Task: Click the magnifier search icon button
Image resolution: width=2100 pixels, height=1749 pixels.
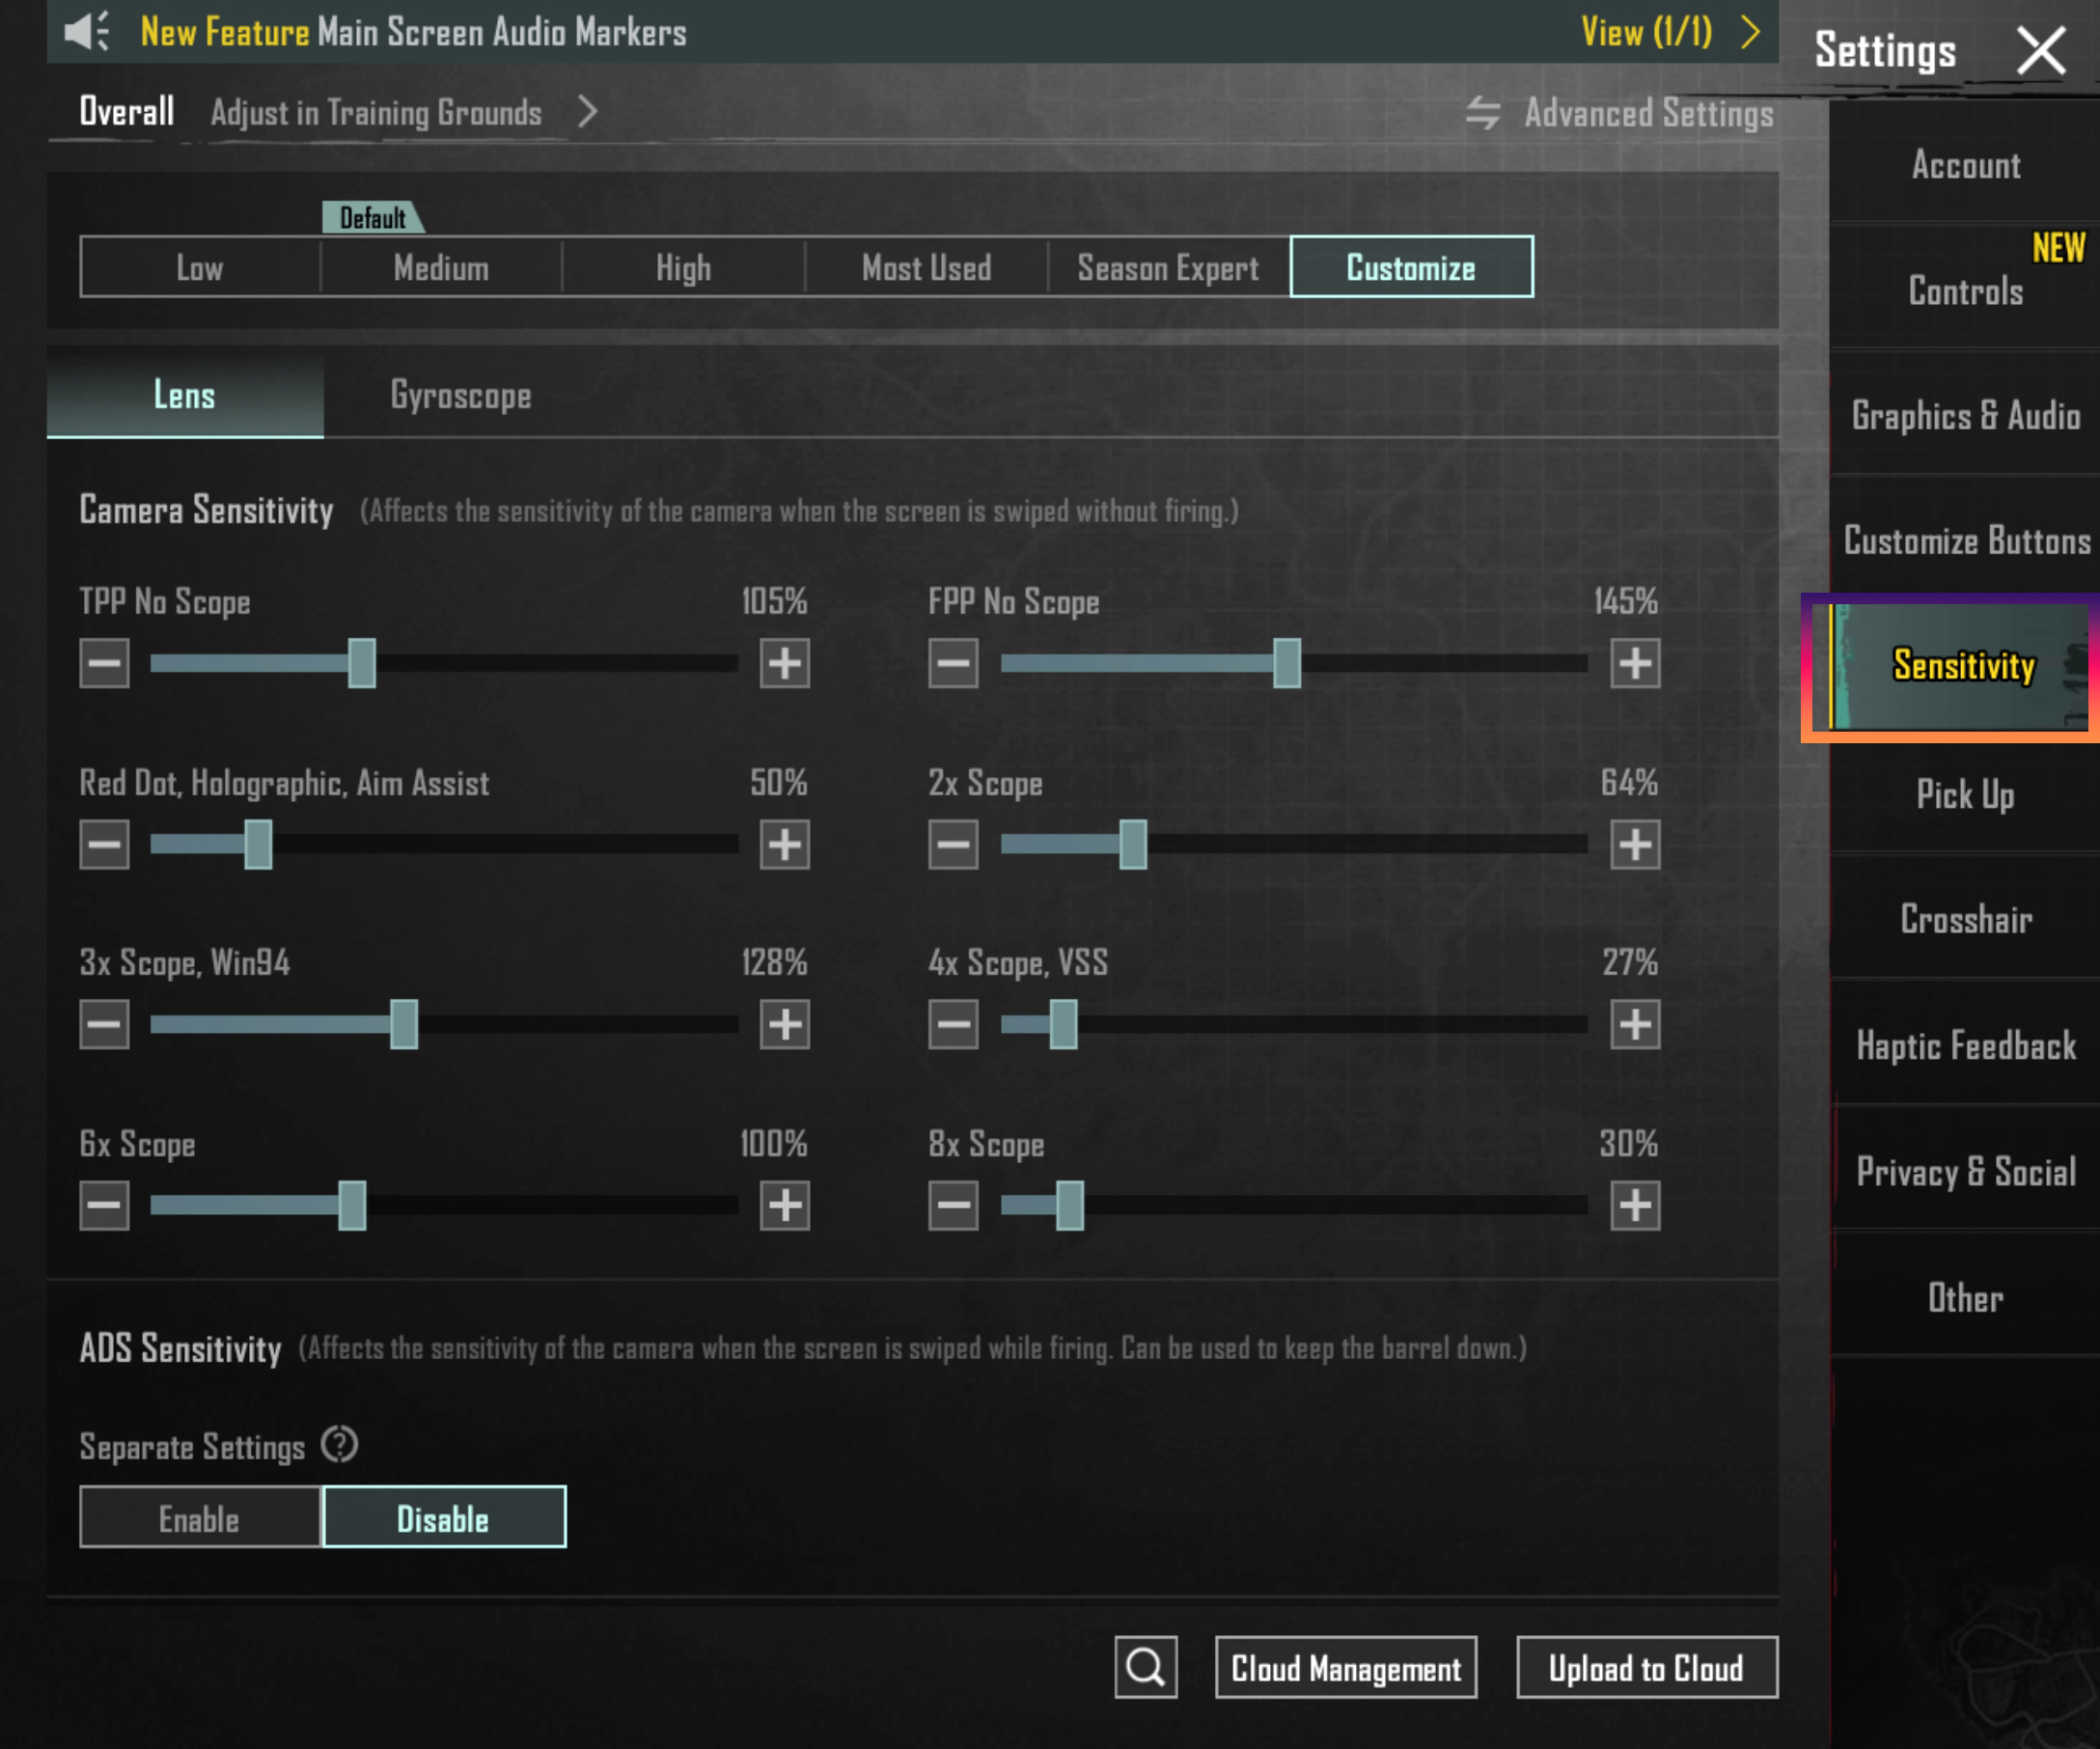Action: click(x=1146, y=1668)
